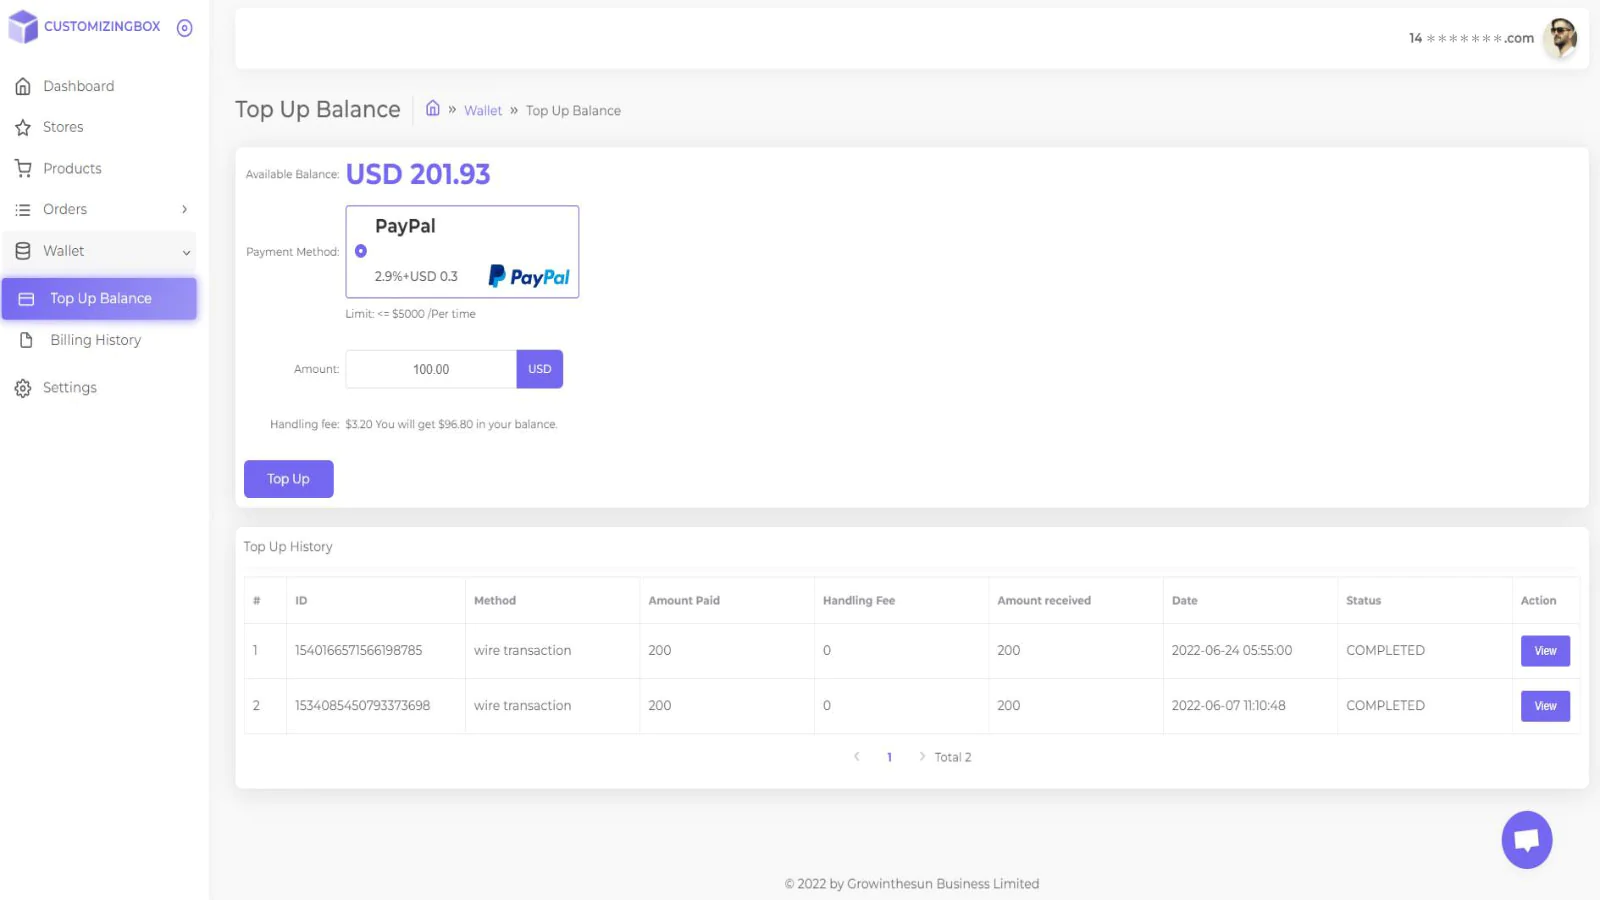Select the PayPal radio button

pyautogui.click(x=361, y=252)
